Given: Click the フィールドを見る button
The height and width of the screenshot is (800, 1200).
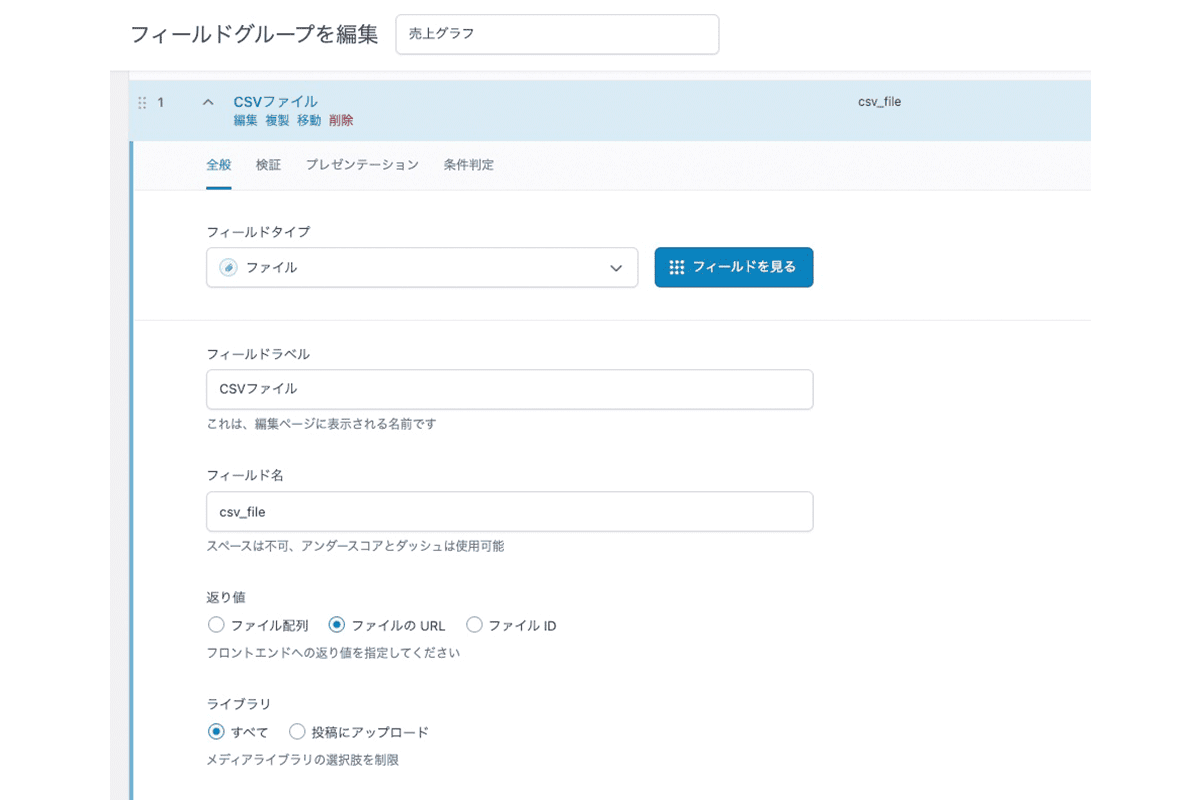Looking at the screenshot, I should [733, 267].
